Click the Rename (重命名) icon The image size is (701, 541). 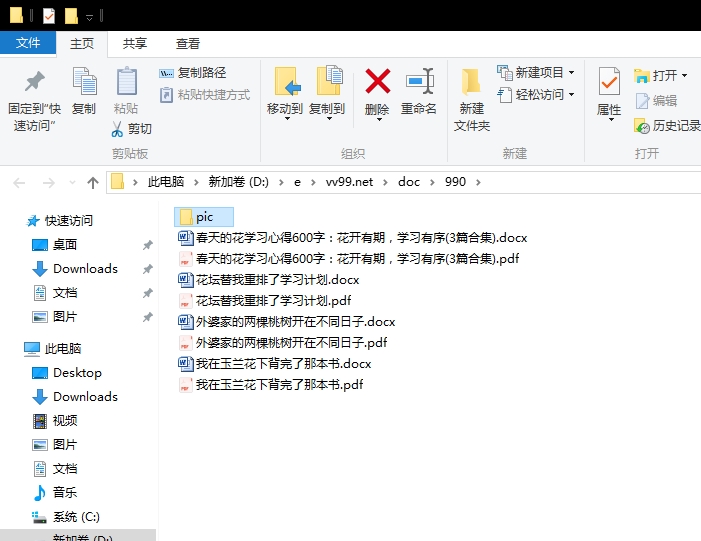(x=419, y=81)
